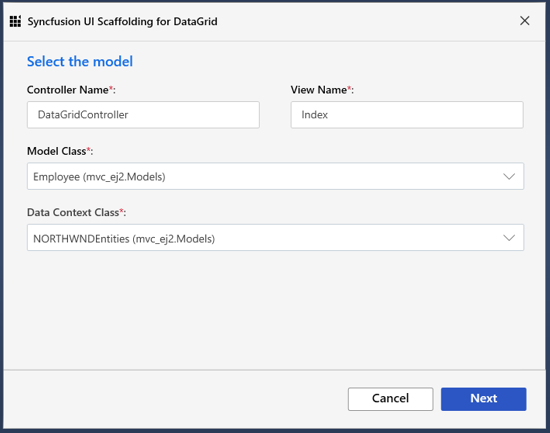The width and height of the screenshot is (550, 433).
Task: Click the dialog title 'Syncfusion UI Scaffolding for DataGrid'
Action: pos(122,21)
